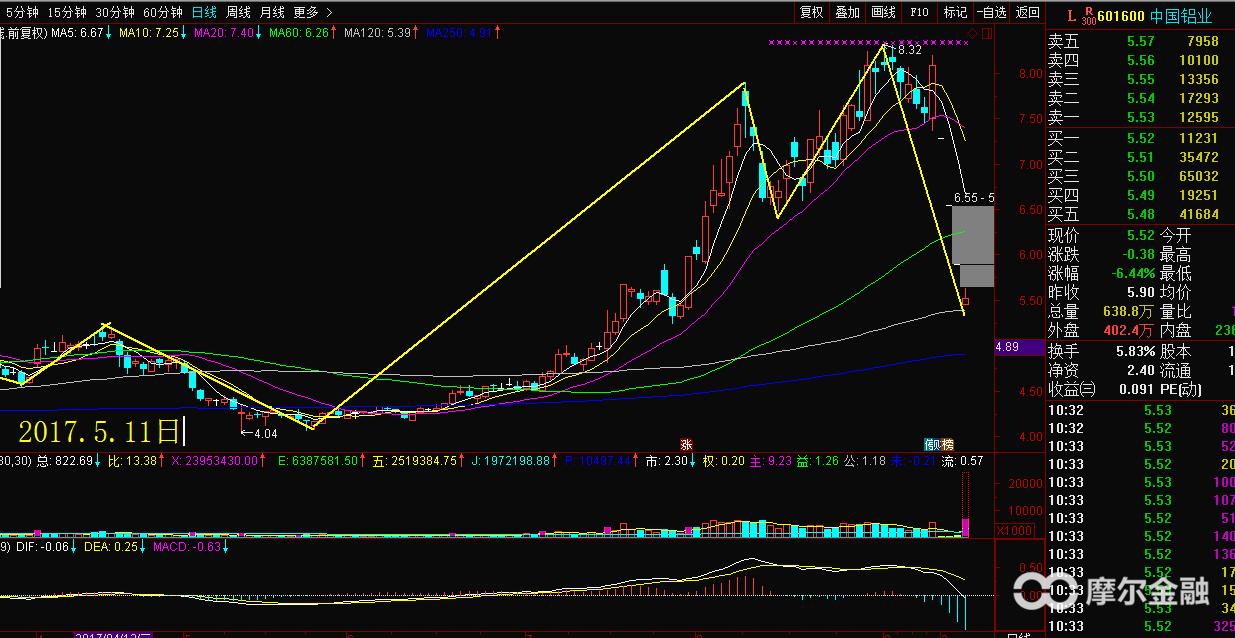The width and height of the screenshot is (1235, 638).
Task: Select the 月线 monthly chart tab
Action: [x=272, y=12]
